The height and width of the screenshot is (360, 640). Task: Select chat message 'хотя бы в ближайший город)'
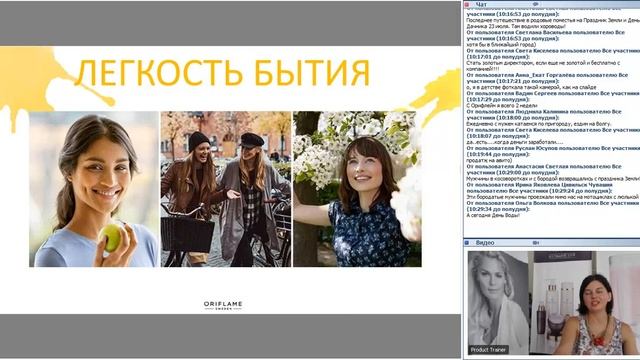click(x=501, y=44)
